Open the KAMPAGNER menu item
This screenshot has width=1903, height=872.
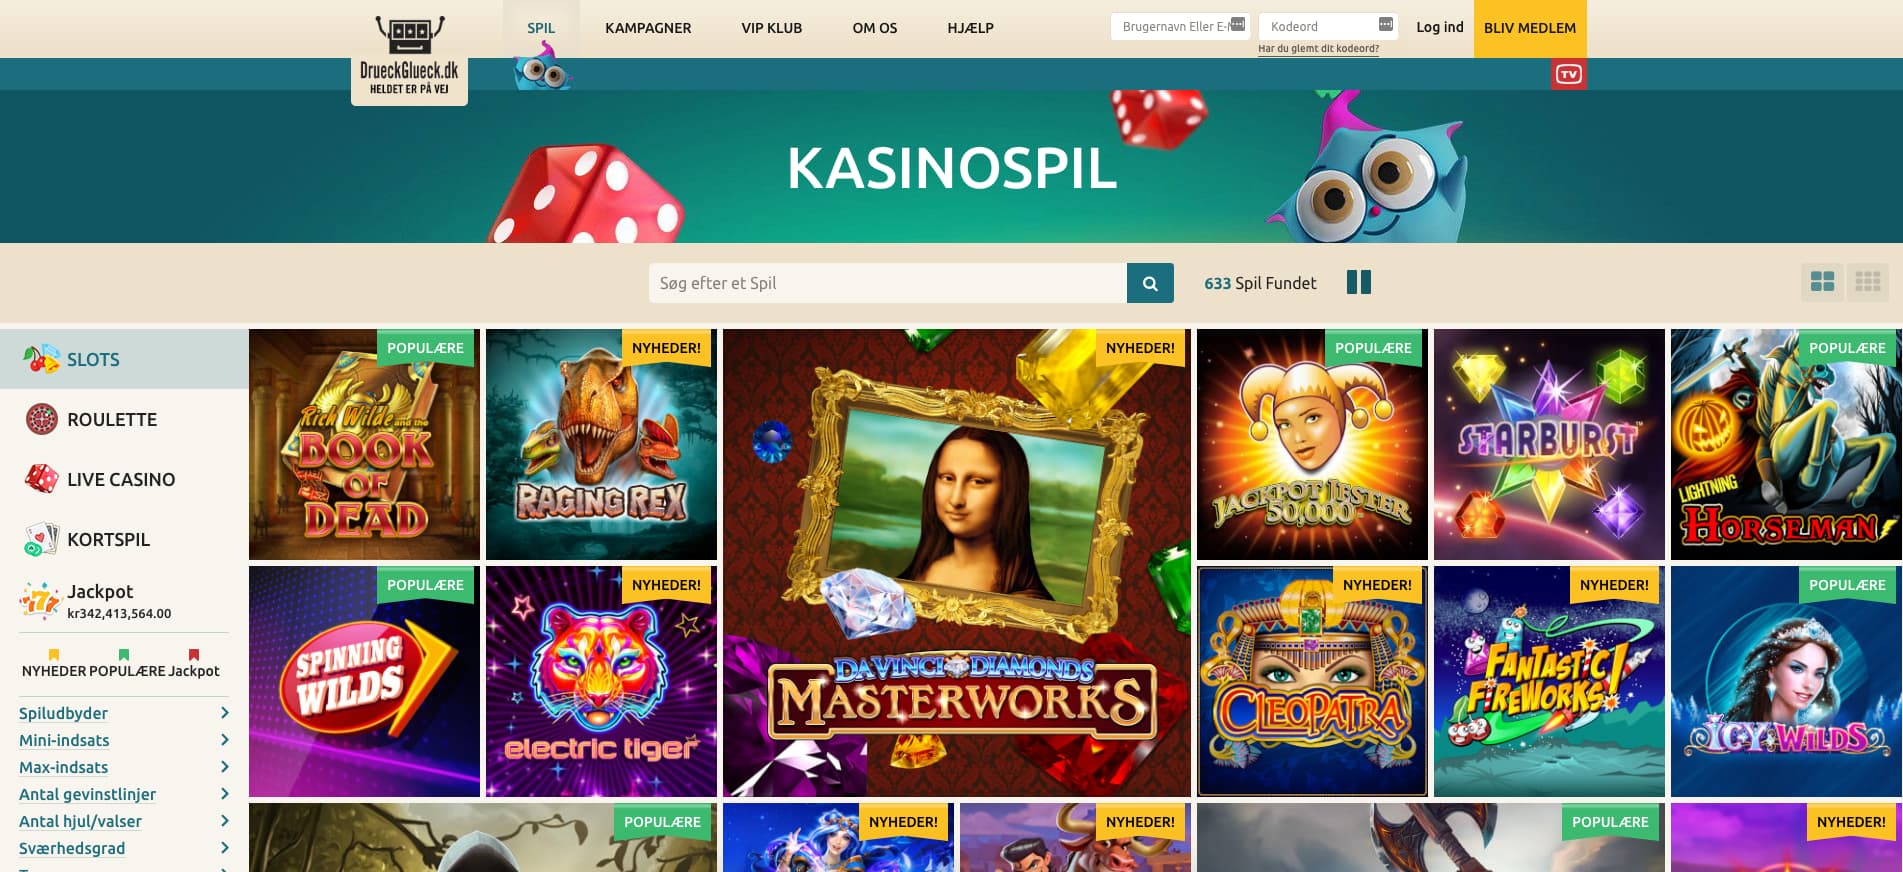point(648,28)
